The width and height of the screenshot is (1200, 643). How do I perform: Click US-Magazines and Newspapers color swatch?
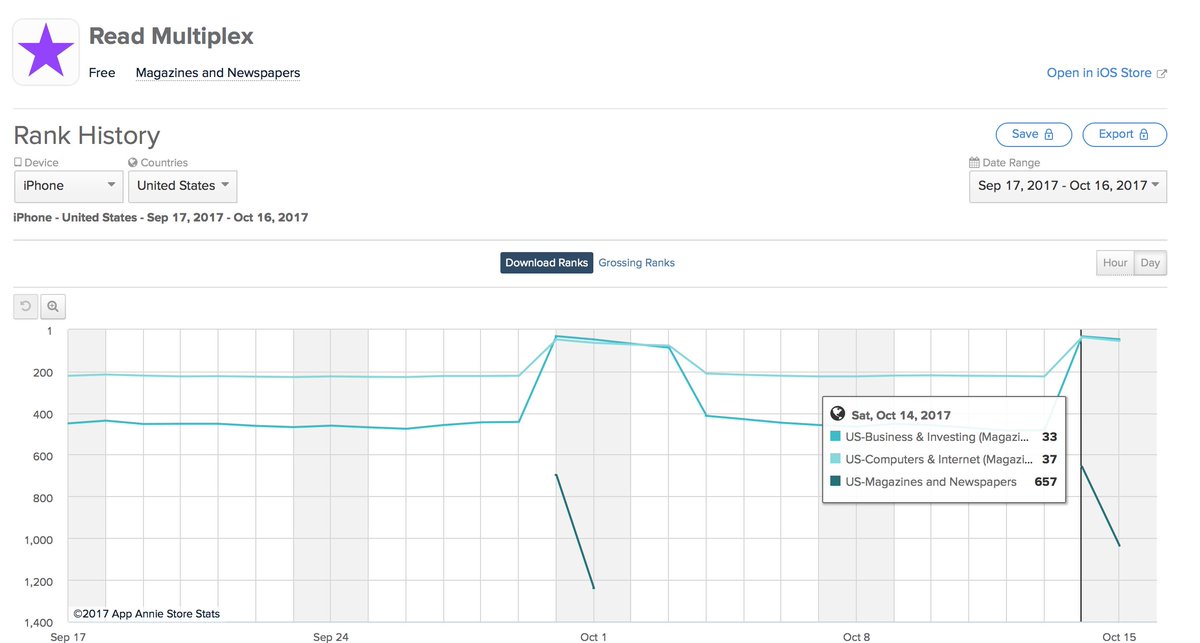836,482
